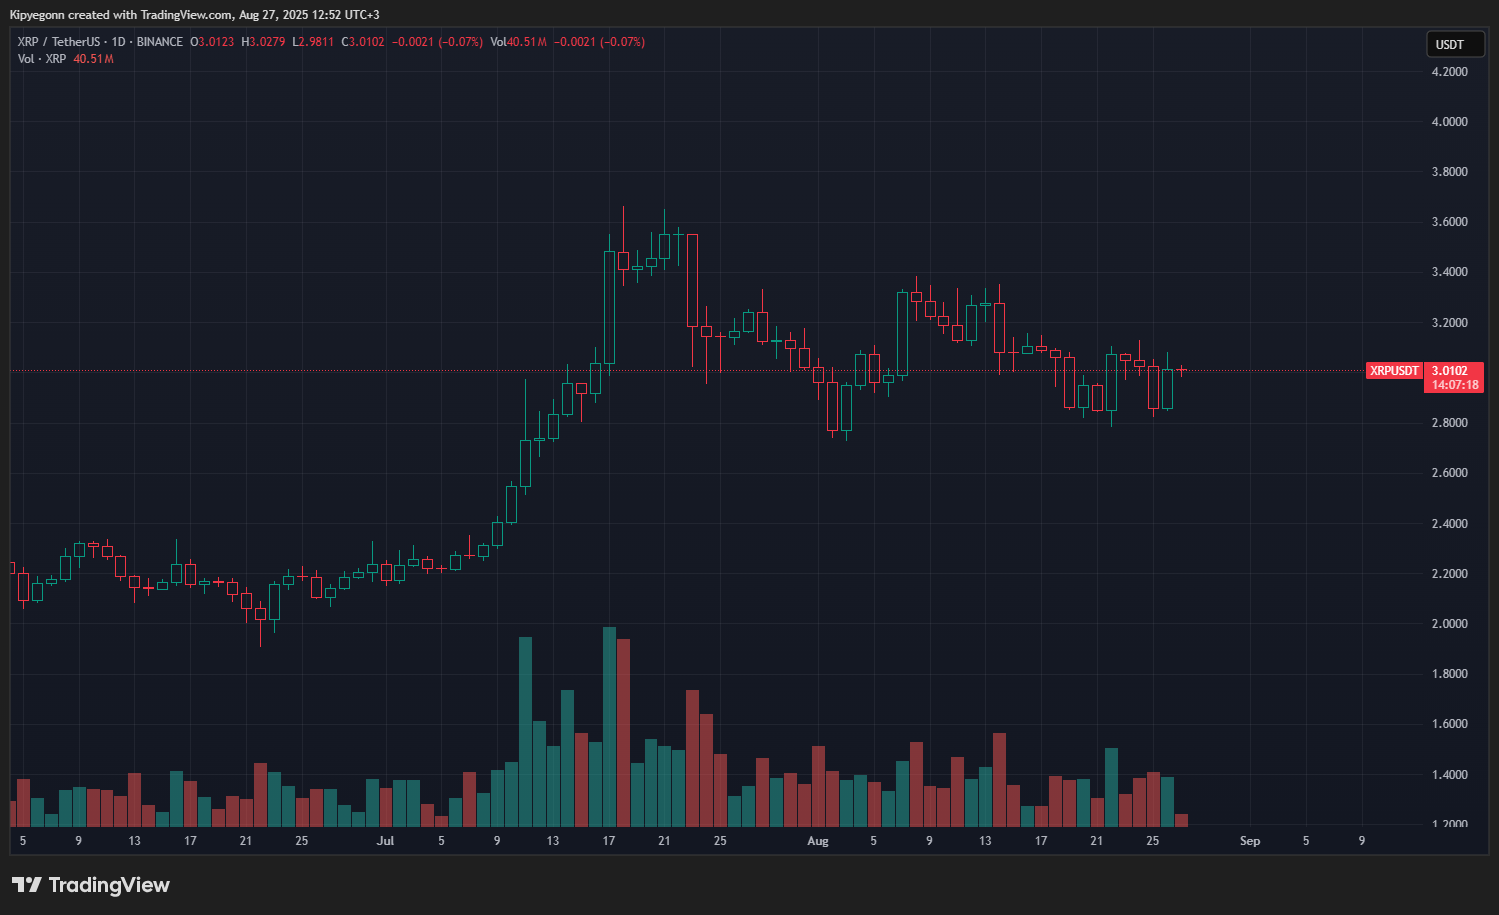
Task: Click the last small red volume bar
Action: coord(1181,820)
